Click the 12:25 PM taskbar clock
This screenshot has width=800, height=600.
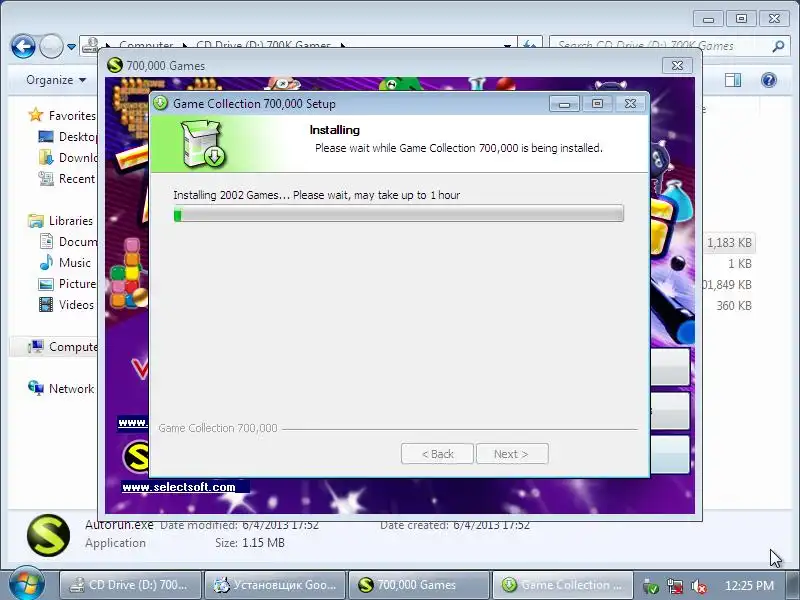click(749, 585)
